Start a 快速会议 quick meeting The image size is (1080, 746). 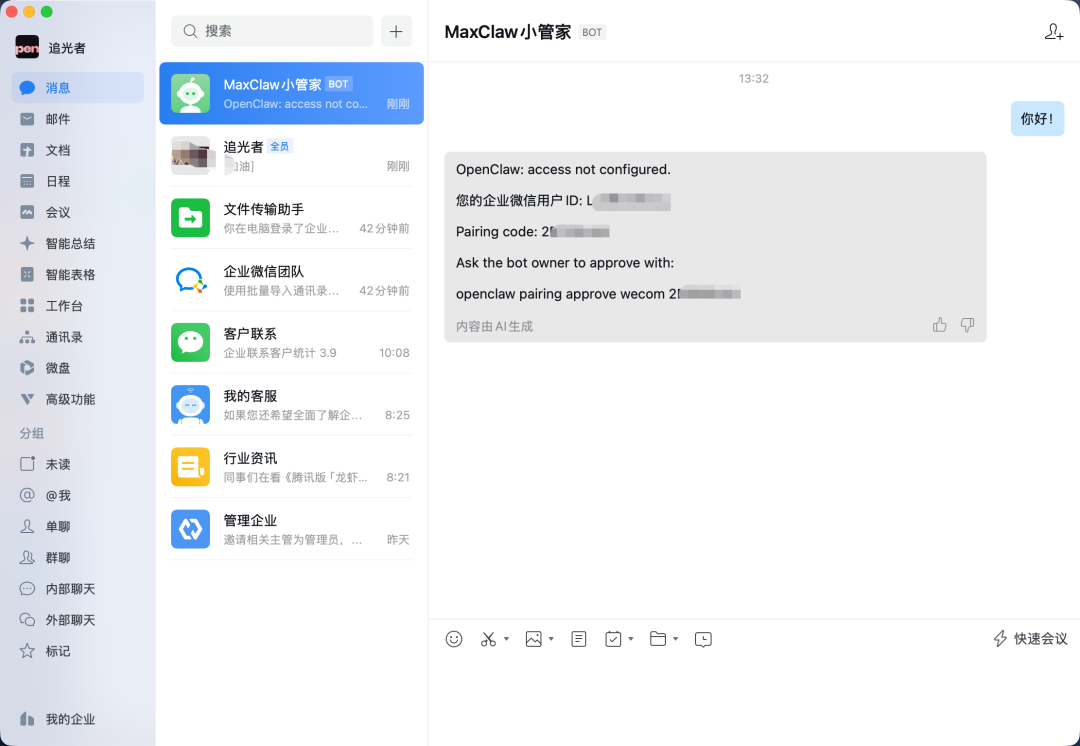click(1029, 638)
